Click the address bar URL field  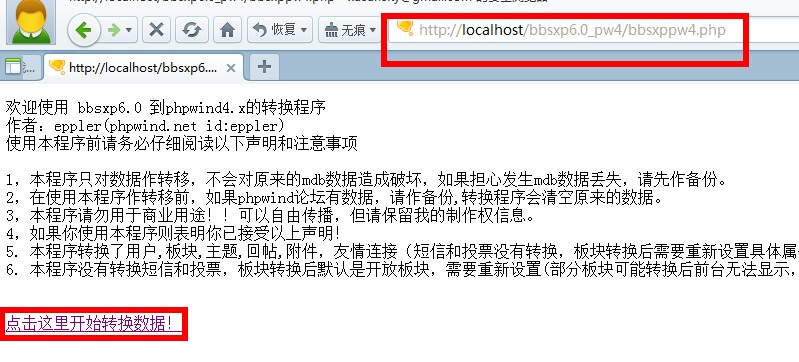[593, 30]
